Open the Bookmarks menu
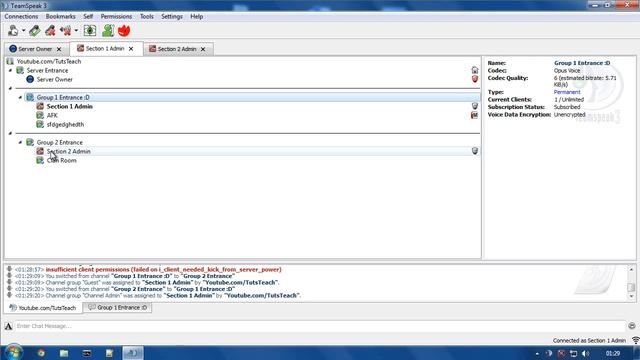The image size is (640, 360). [x=60, y=16]
